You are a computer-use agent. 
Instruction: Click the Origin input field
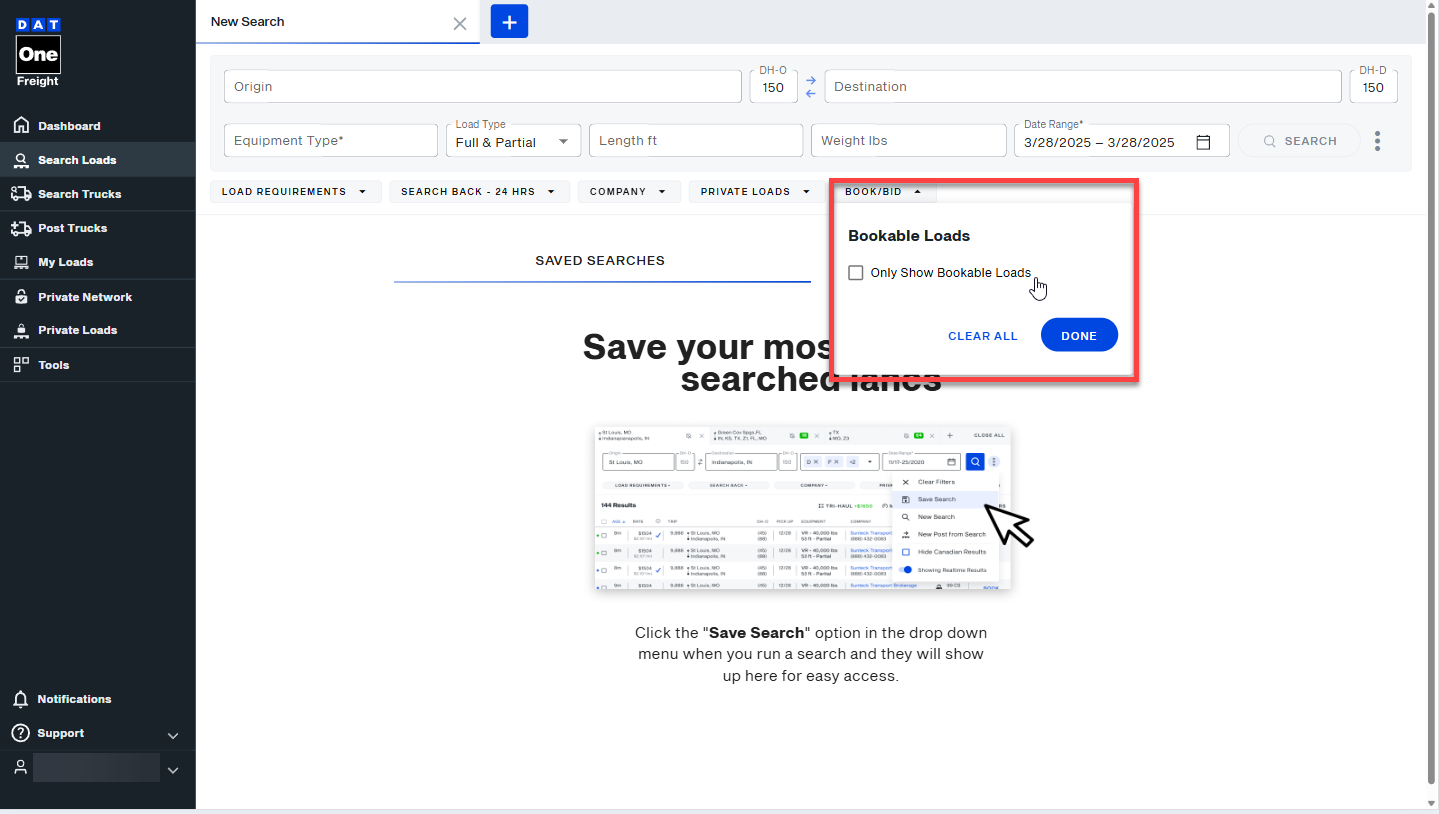(483, 87)
